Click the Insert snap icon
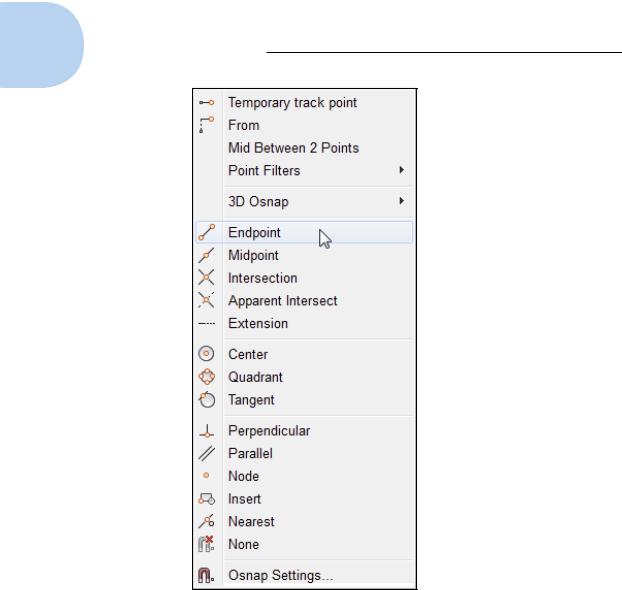This screenshot has width=622, height=590. [207, 499]
